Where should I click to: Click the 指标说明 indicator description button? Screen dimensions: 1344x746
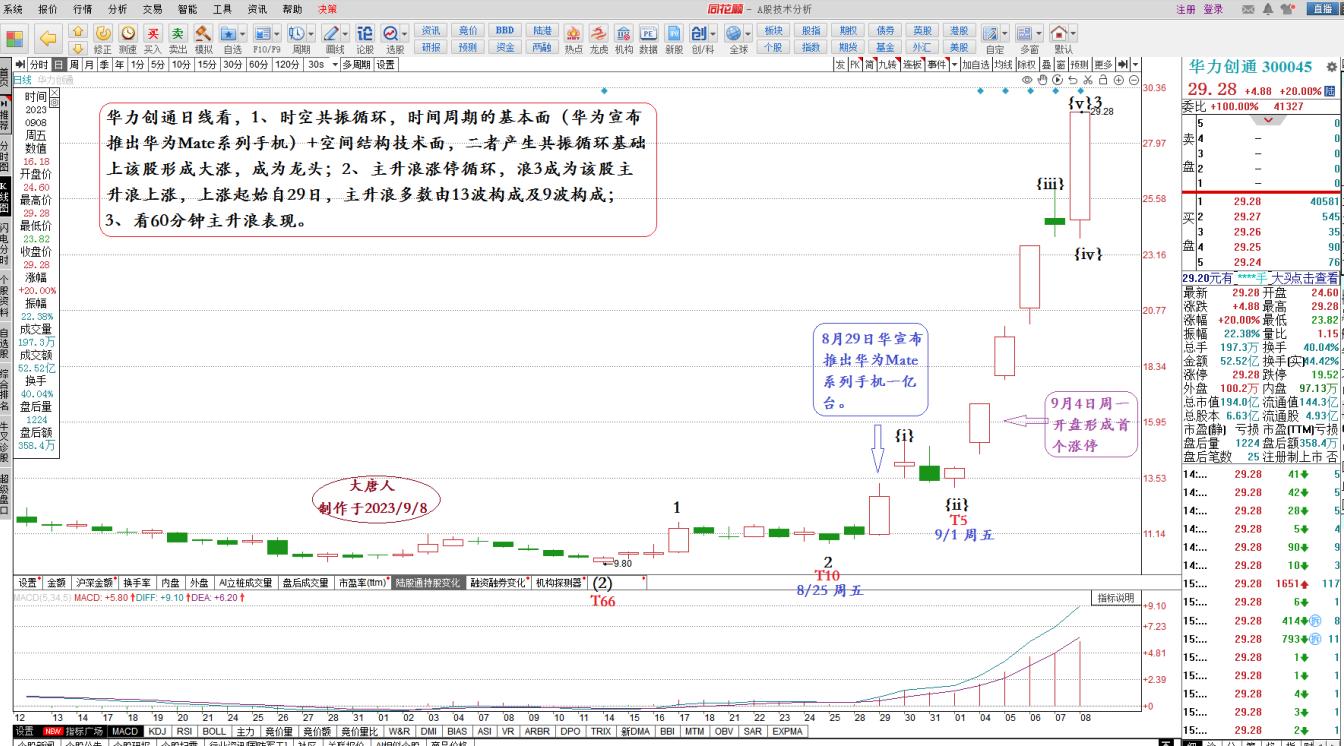1114,598
